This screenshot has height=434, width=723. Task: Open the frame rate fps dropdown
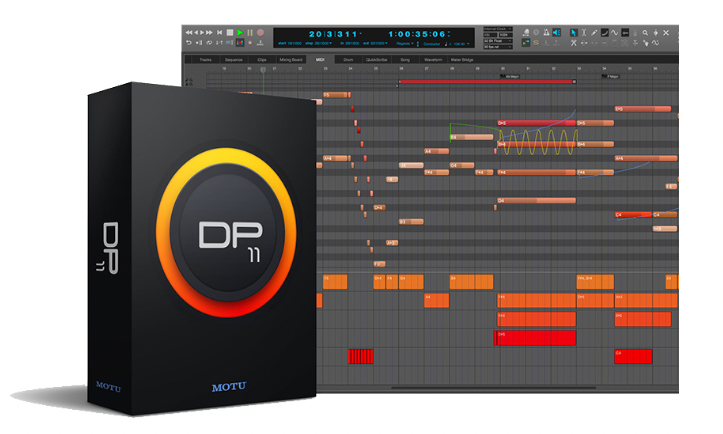point(498,47)
